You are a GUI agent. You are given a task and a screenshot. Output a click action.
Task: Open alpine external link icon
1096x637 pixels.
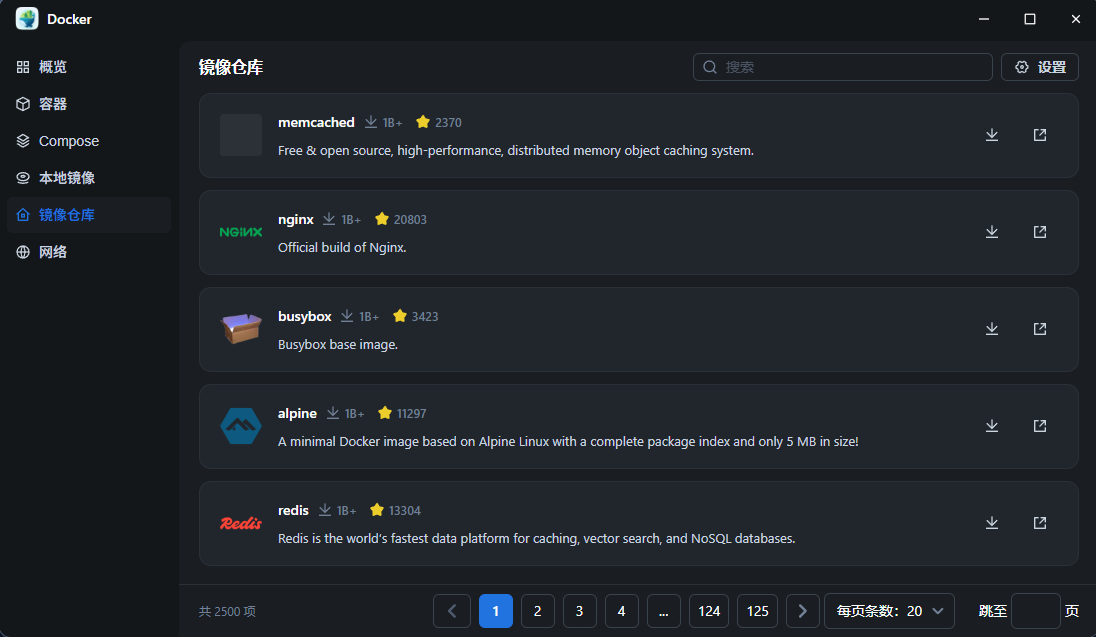coord(1040,426)
